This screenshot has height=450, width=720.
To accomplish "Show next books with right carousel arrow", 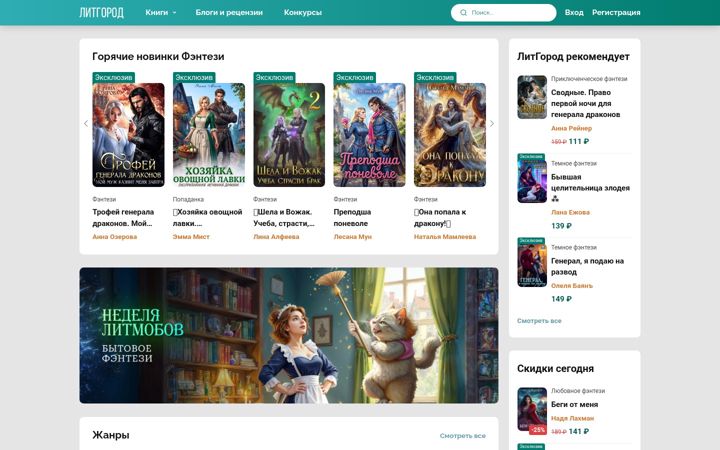I will 492,124.
